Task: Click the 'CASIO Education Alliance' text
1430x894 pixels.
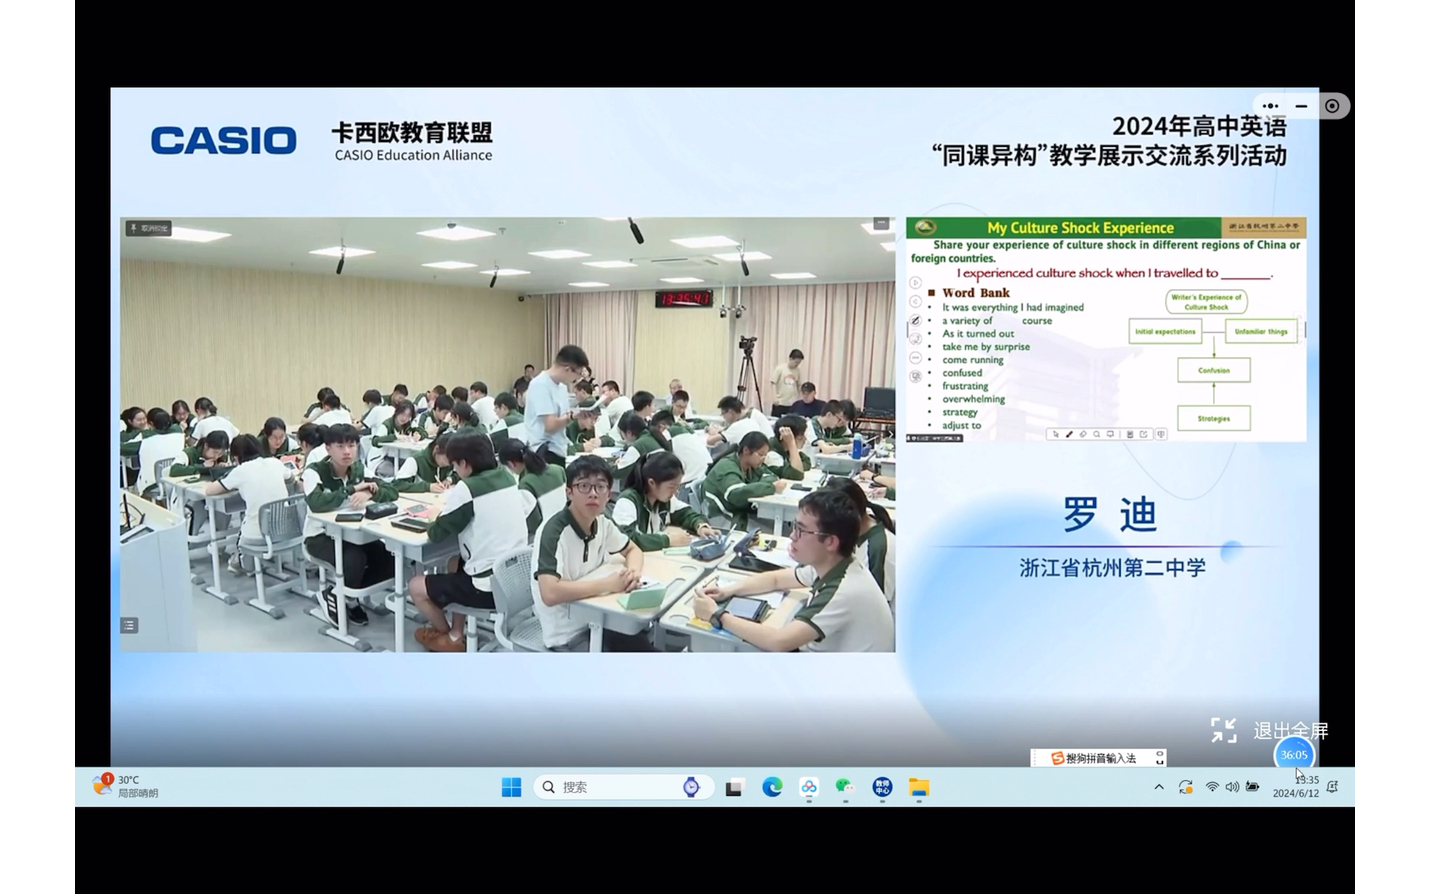Action: 413,155
